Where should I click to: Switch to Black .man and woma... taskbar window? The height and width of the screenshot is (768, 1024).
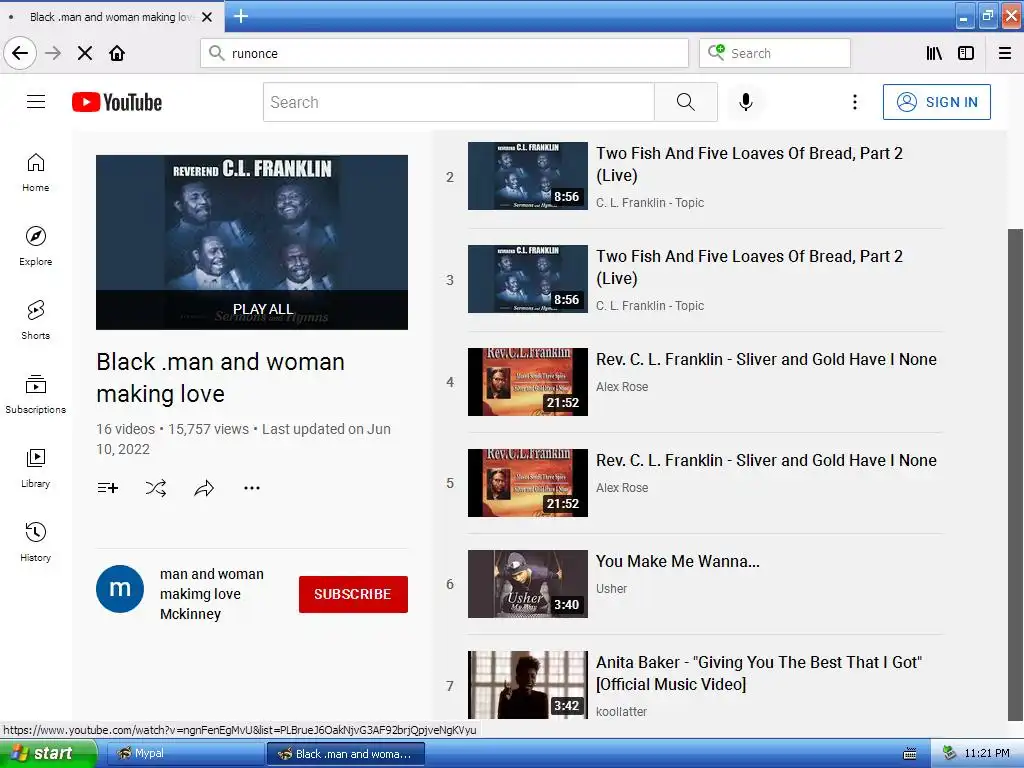[345, 754]
